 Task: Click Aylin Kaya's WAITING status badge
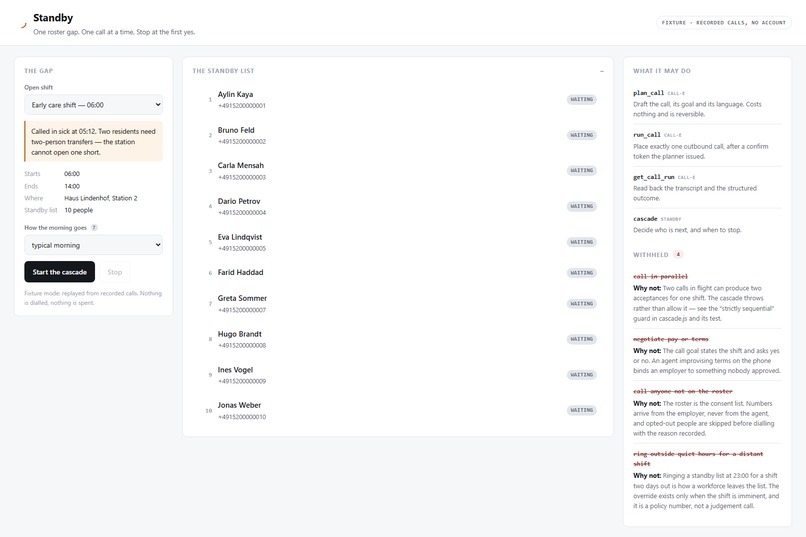[581, 99]
